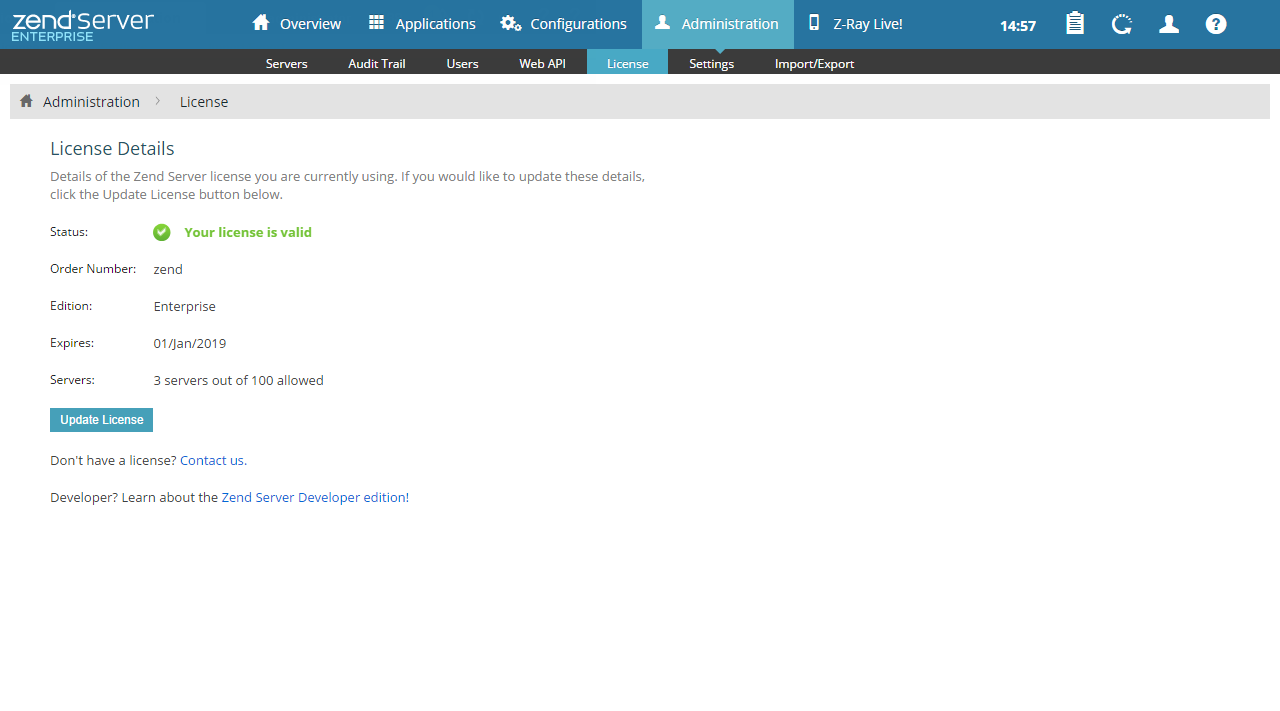Click the server clock showing 14:57

pyautogui.click(x=1018, y=26)
